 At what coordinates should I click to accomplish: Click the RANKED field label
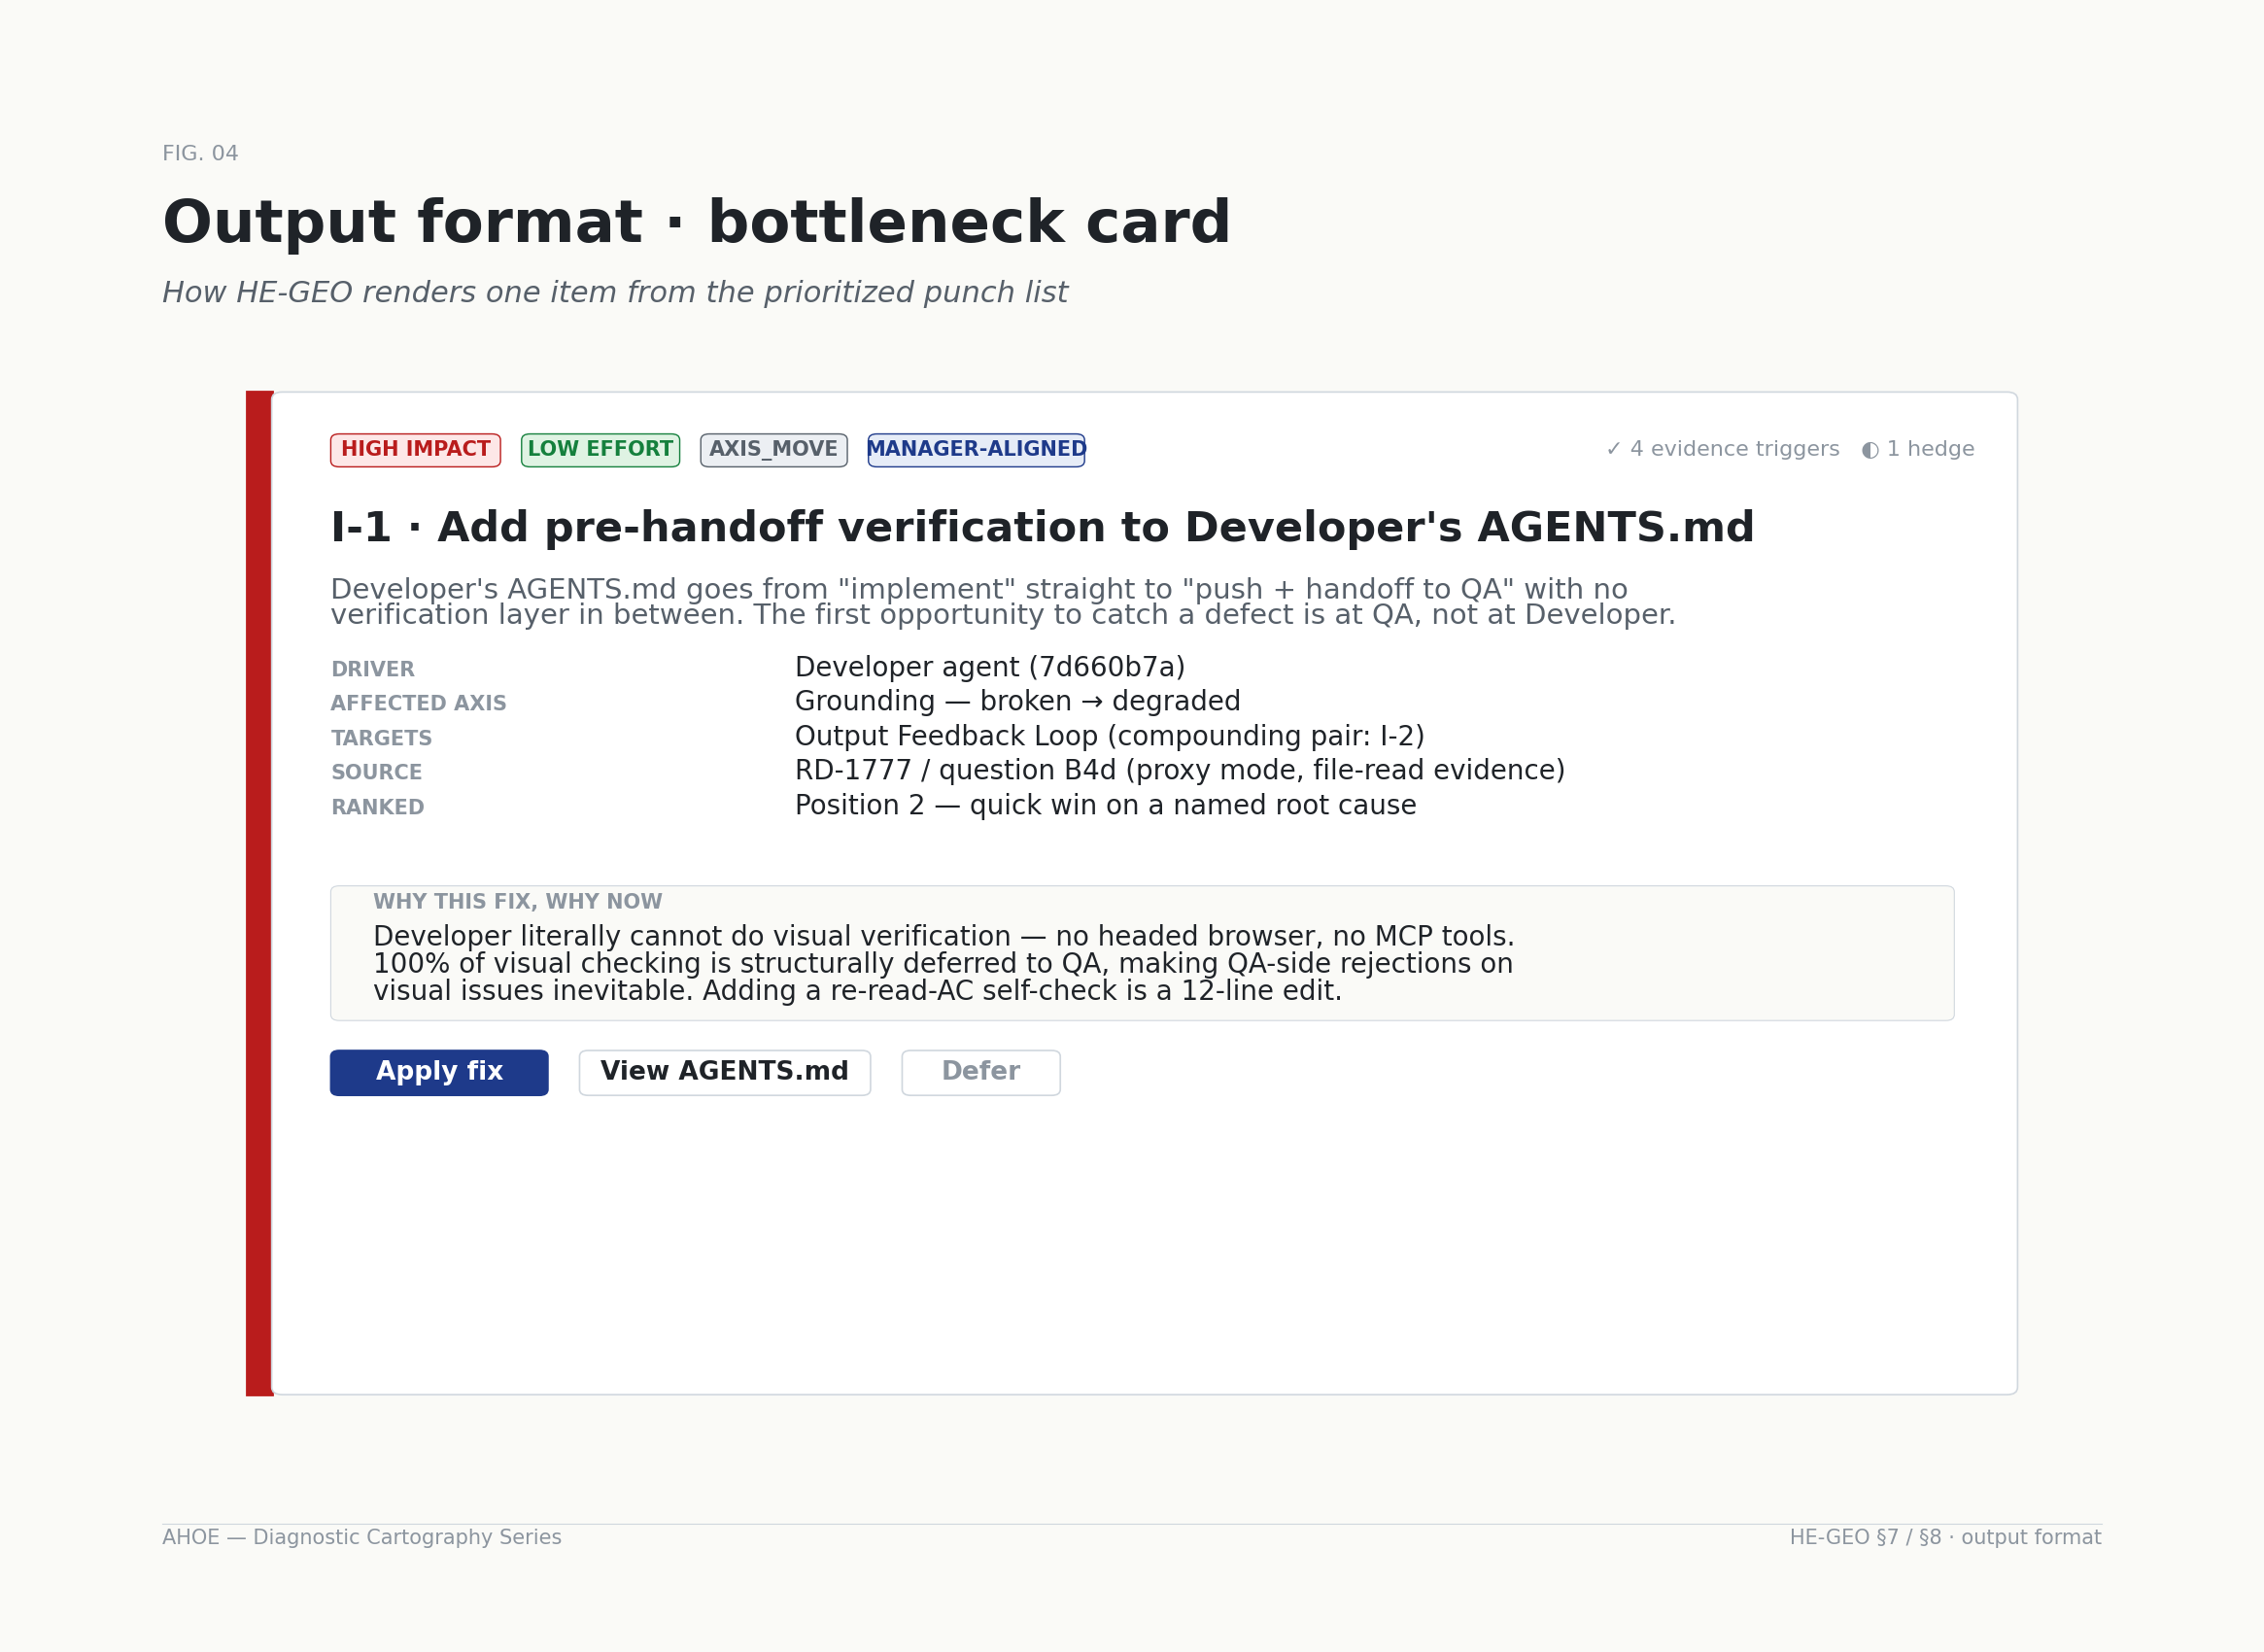pos(378,808)
